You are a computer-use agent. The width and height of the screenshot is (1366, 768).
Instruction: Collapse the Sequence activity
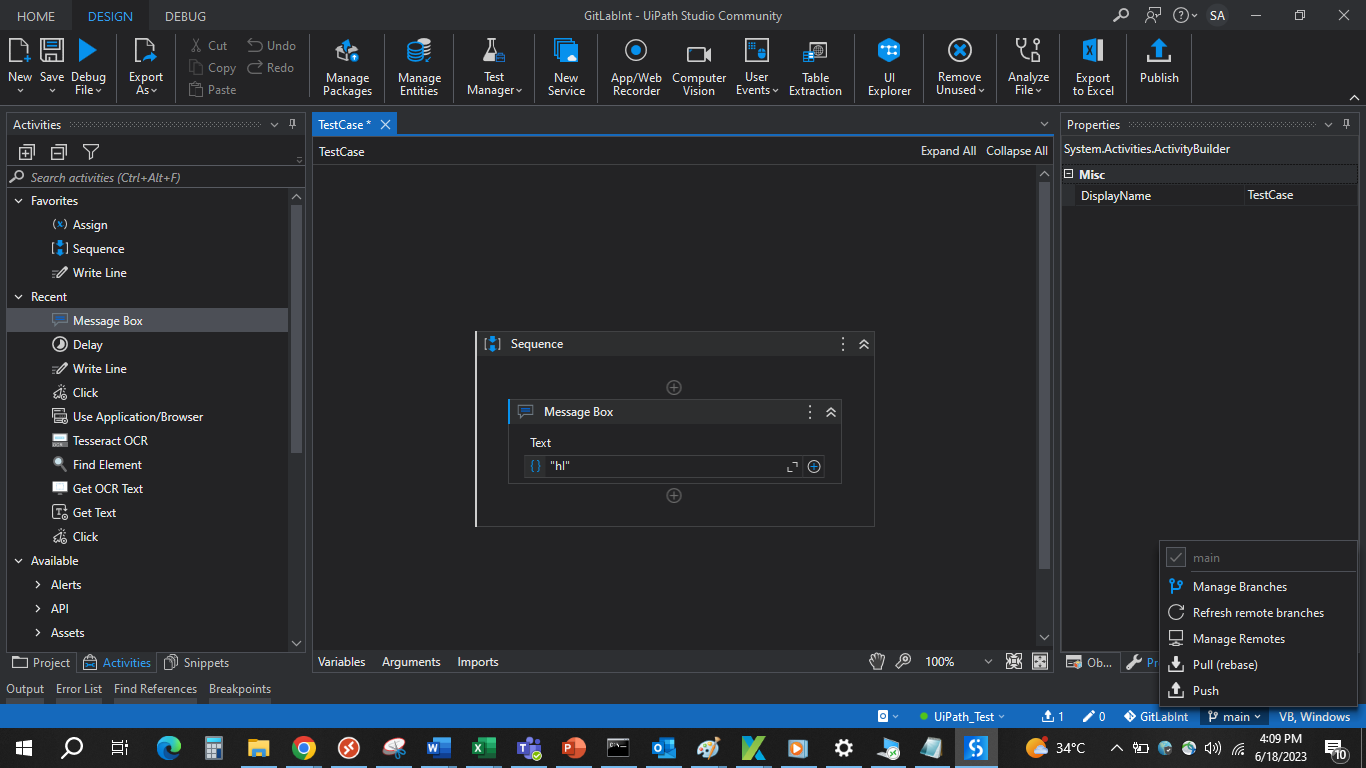(x=864, y=344)
